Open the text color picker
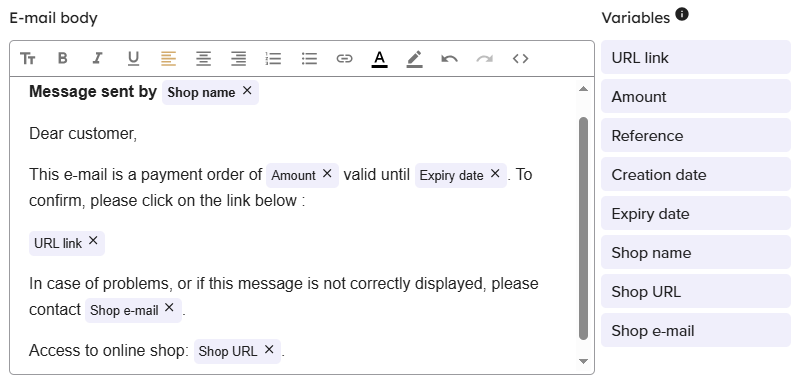The height and width of the screenshot is (385, 805). coord(379,59)
